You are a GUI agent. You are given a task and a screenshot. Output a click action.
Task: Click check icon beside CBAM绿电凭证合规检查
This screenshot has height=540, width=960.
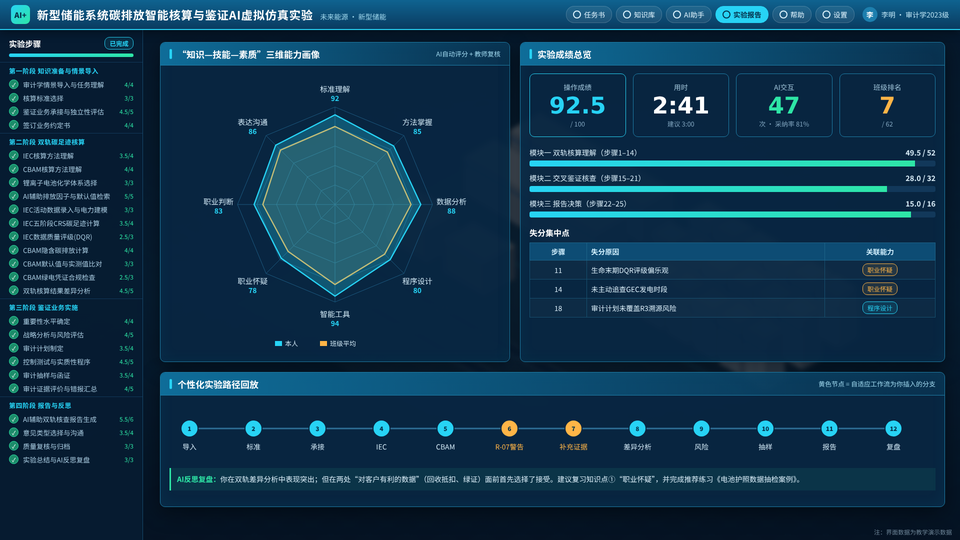click(13, 277)
